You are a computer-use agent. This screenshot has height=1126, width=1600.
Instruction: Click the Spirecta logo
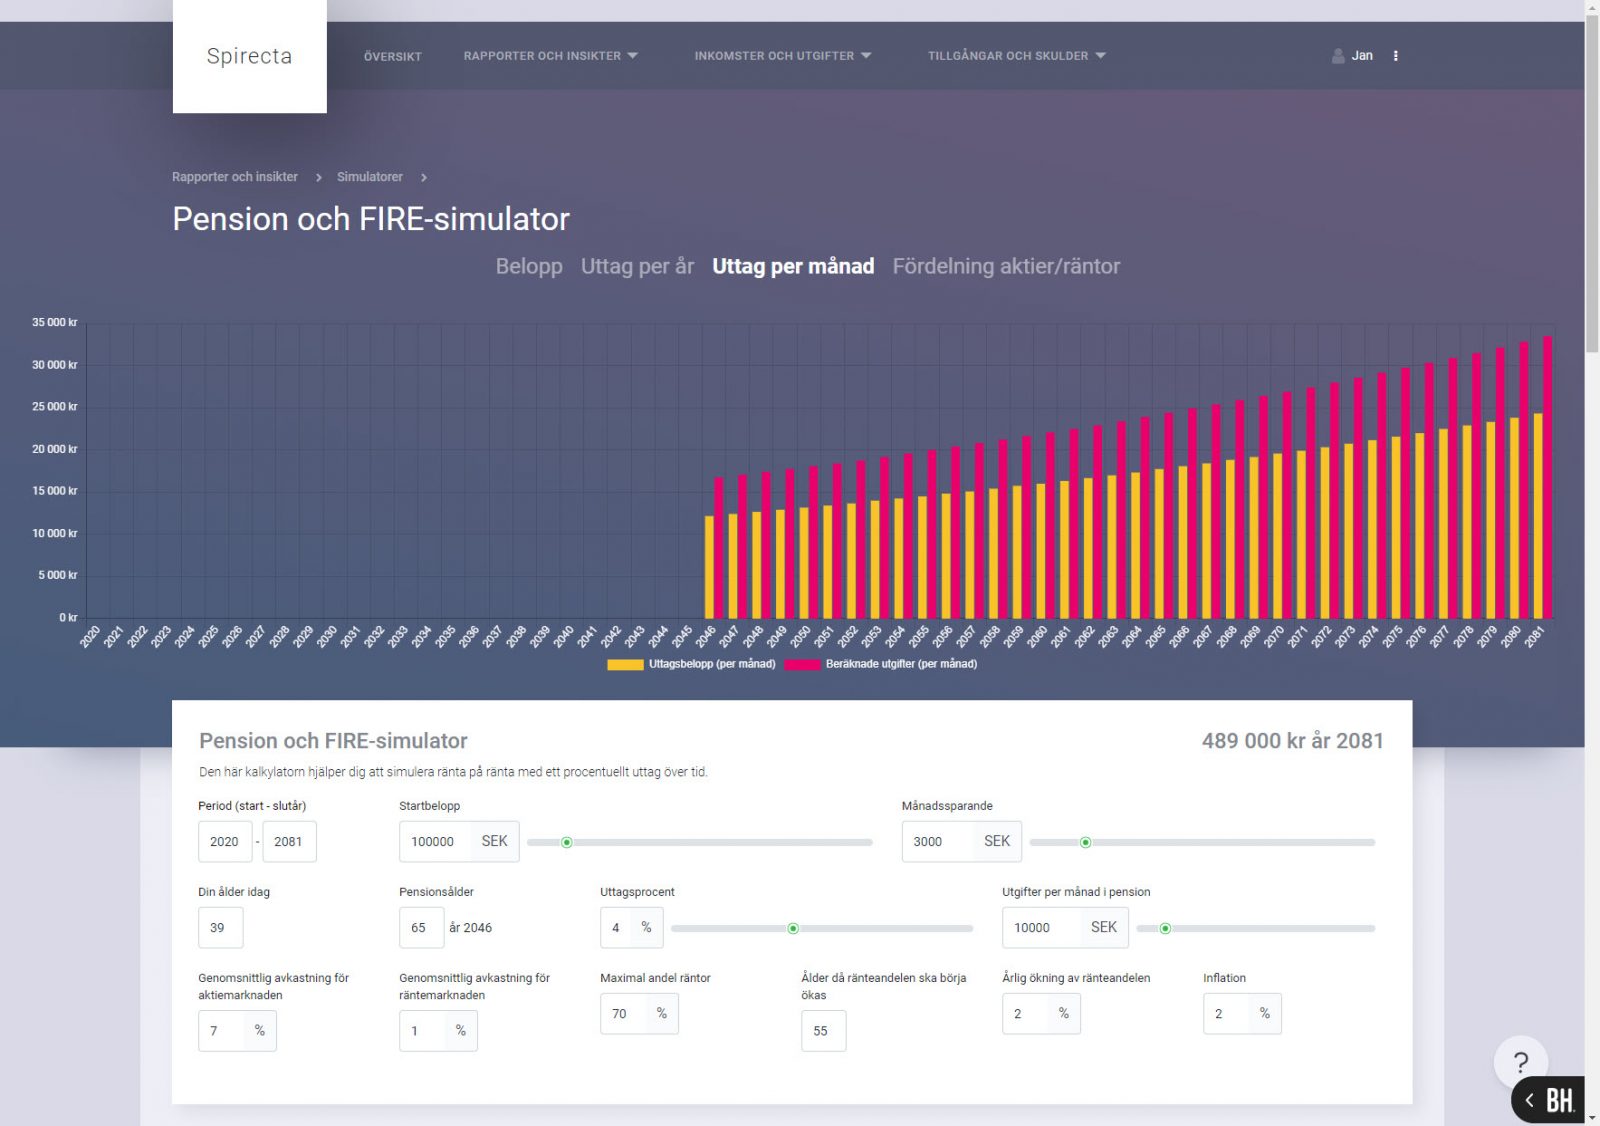pos(249,56)
